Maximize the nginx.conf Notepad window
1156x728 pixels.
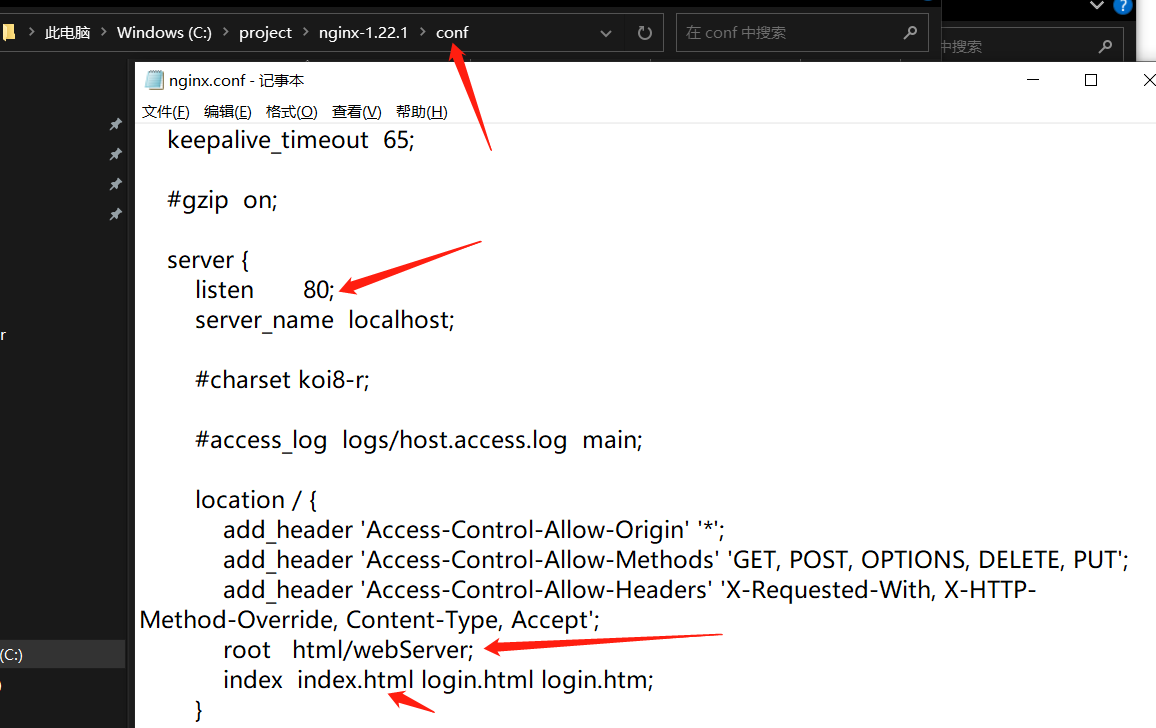pyautogui.click(x=1091, y=81)
